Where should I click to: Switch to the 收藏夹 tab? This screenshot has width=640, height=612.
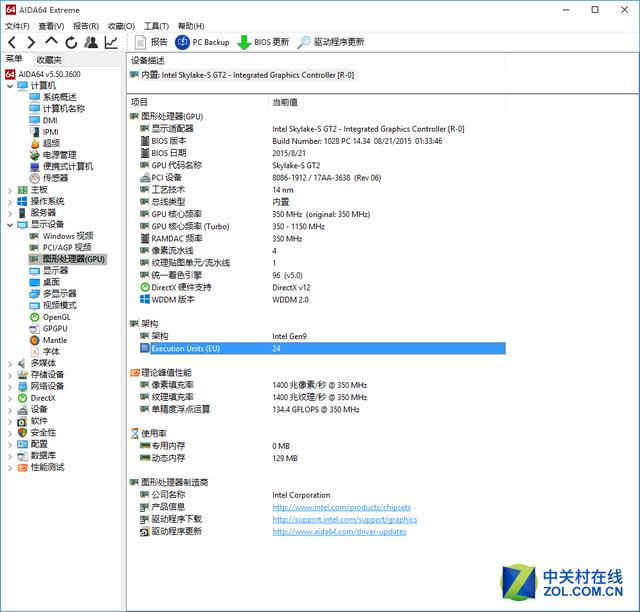[x=49, y=60]
